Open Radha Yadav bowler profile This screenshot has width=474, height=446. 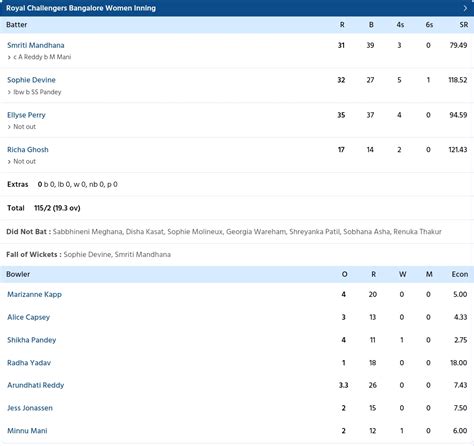(29, 363)
